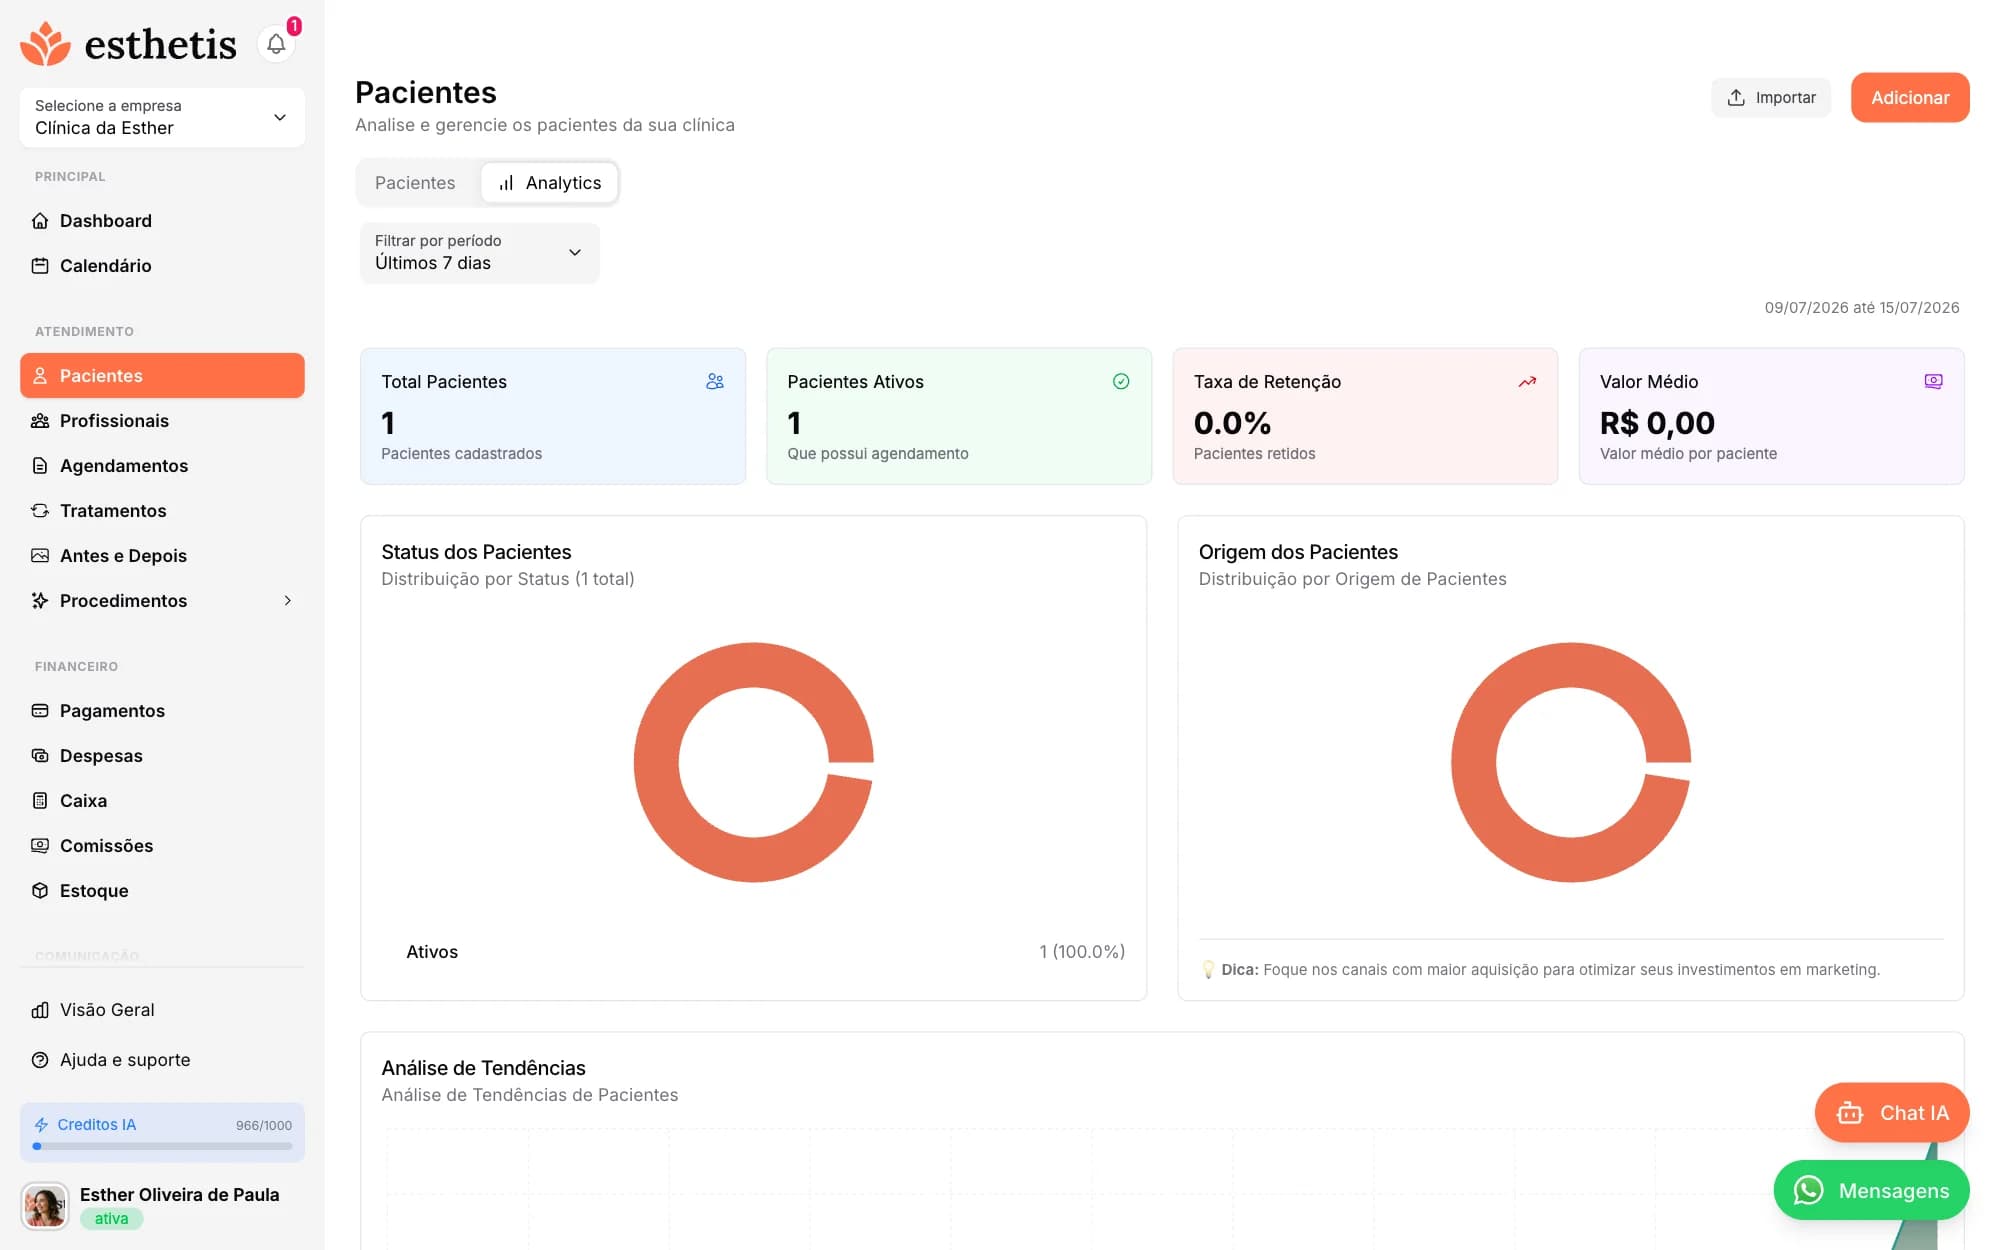The height and width of the screenshot is (1250, 2000).
Task: Click the Creditos IA lightning icon
Action: point(41,1125)
